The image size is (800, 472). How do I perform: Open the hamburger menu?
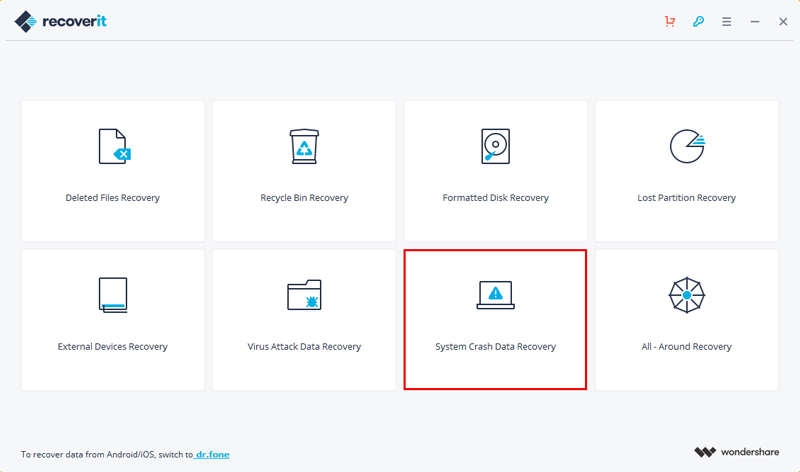click(x=727, y=21)
